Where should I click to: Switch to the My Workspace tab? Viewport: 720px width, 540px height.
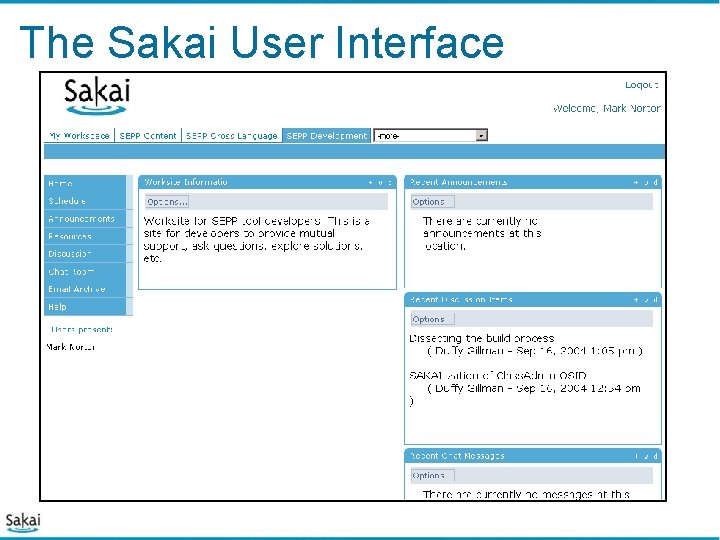[x=79, y=135]
